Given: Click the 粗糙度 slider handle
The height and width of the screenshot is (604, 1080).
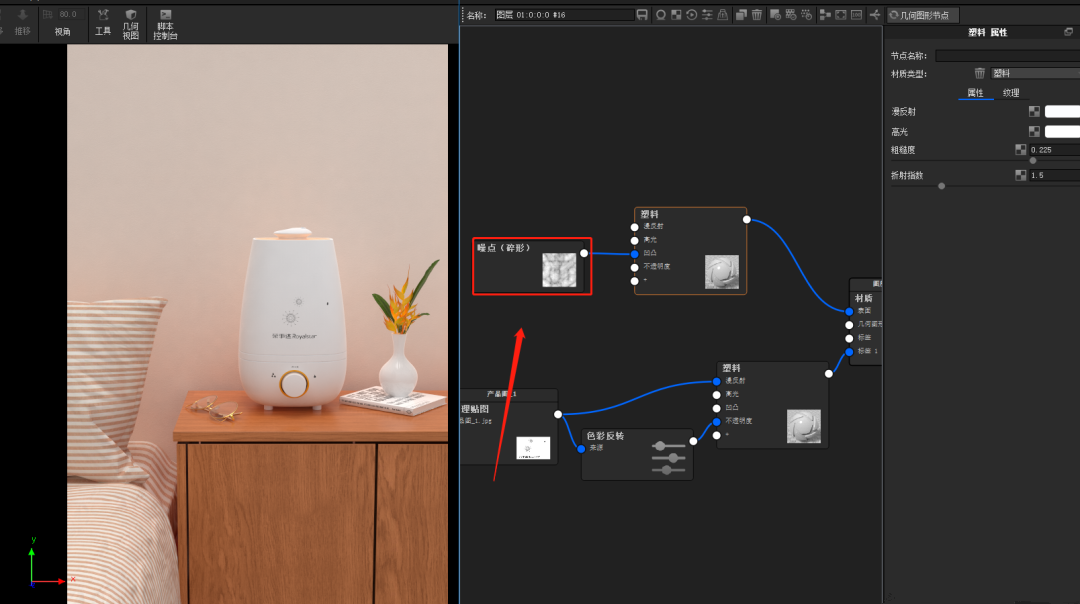Looking at the screenshot, I should (1033, 160).
